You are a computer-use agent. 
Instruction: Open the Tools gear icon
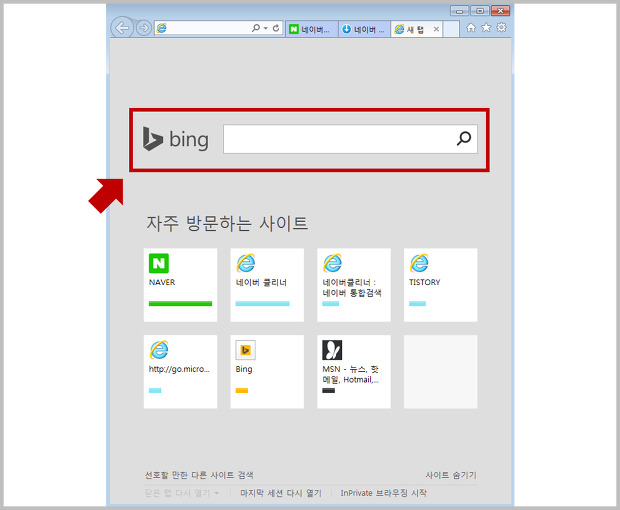(501, 27)
